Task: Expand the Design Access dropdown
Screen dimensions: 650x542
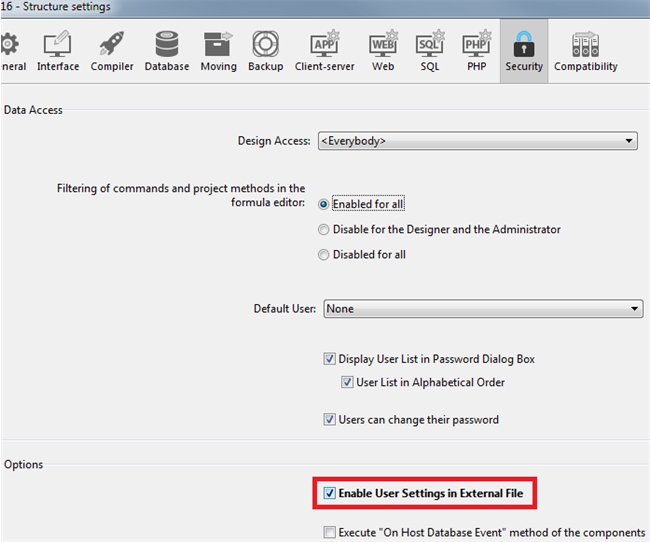Action: [477, 141]
